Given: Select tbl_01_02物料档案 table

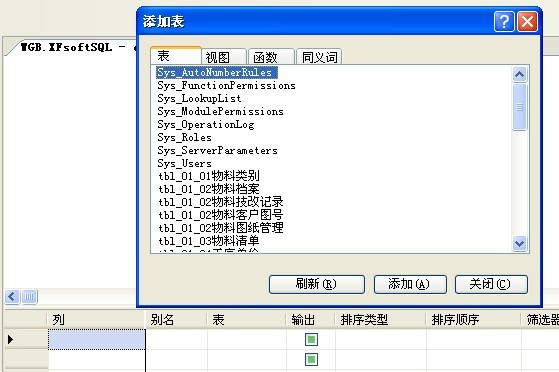Looking at the screenshot, I should pos(209,189).
